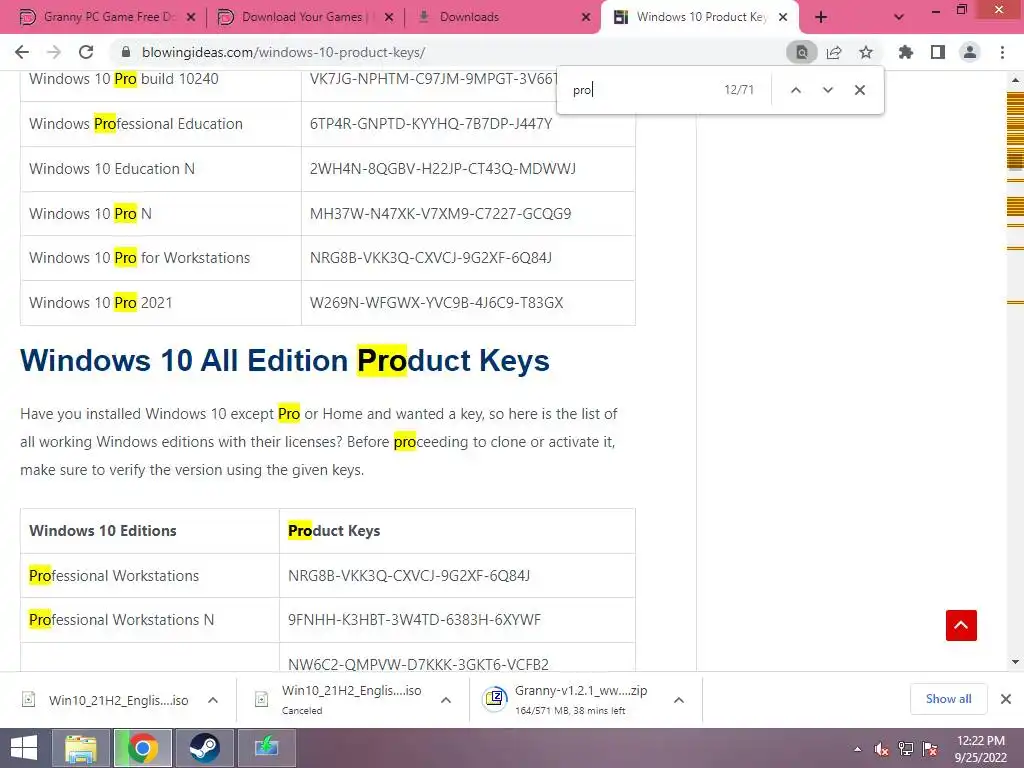Close the Downloads tab
The width and height of the screenshot is (1024, 768).
coord(586,17)
